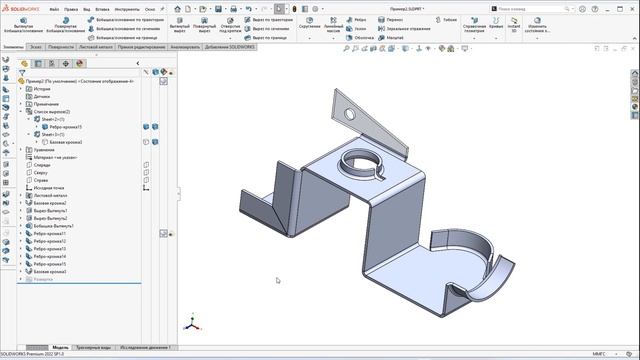The image size is (640, 360).
Task: Switch to the ConfigurationManager tab icon
Action: (x=52, y=63)
